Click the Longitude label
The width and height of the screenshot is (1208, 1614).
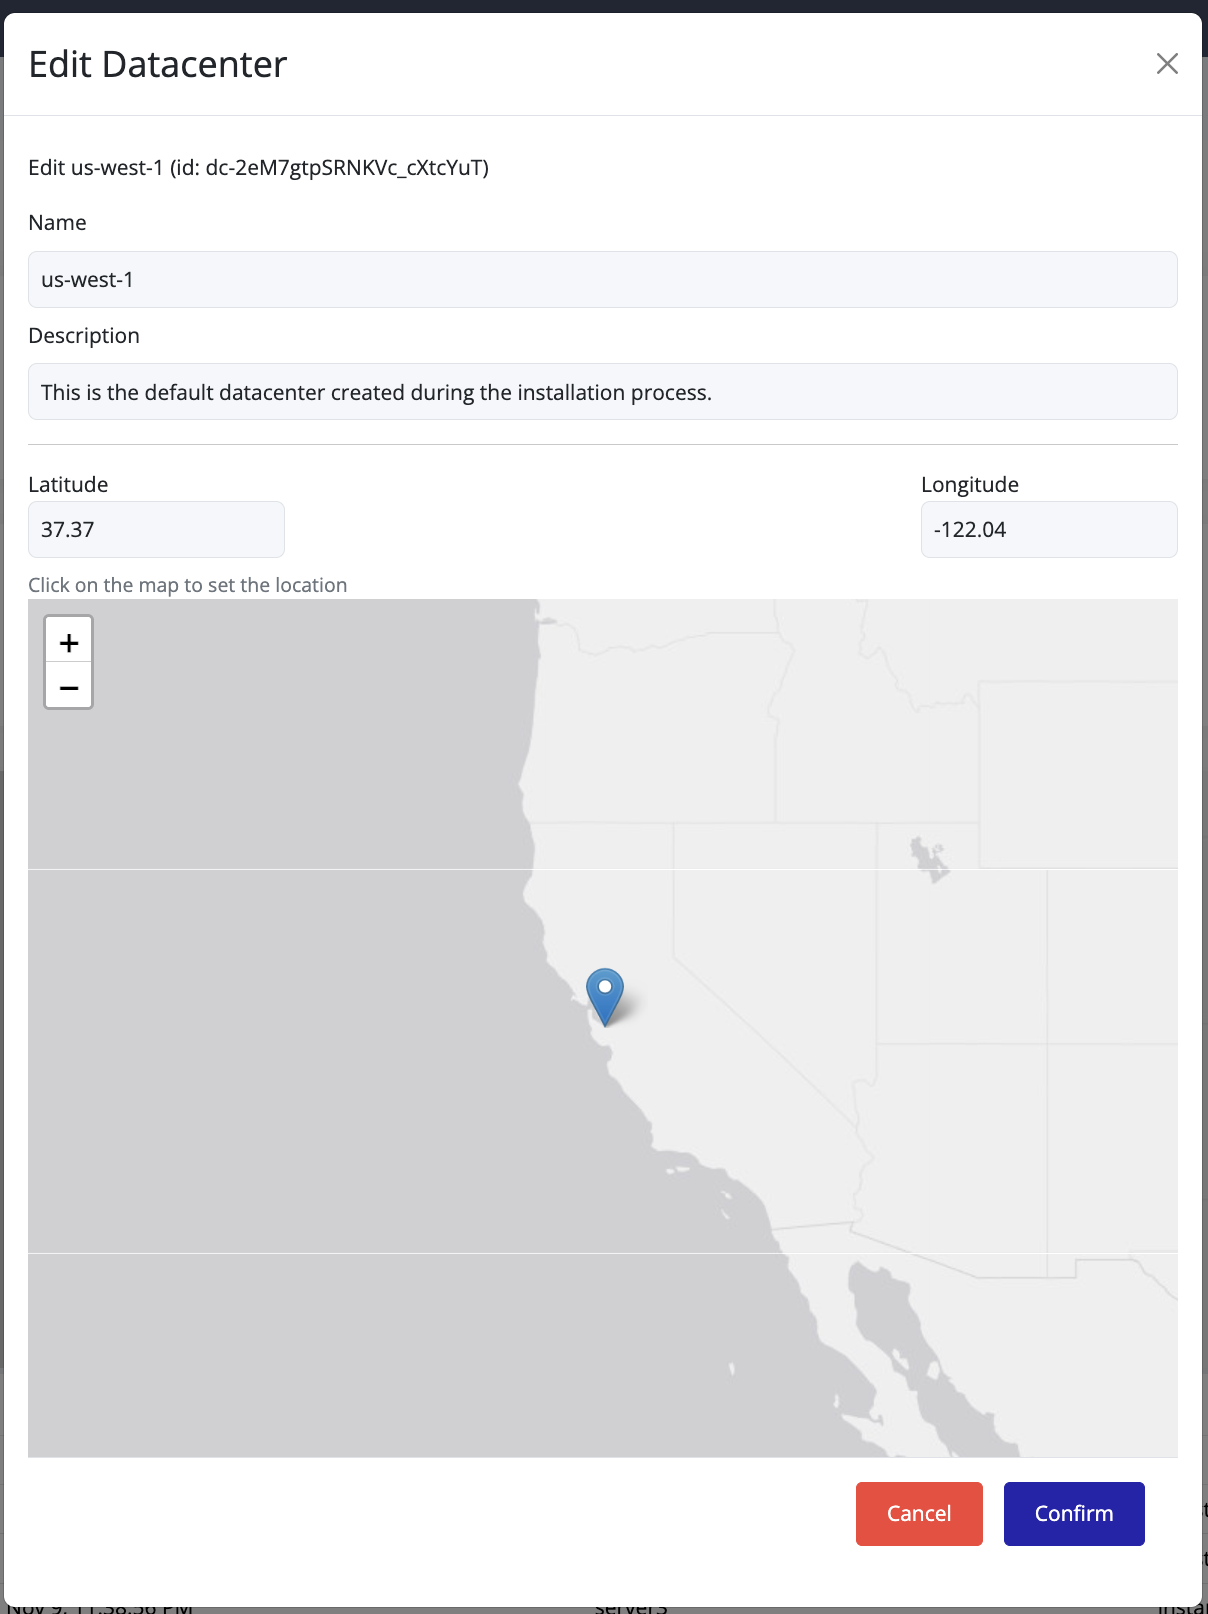(x=969, y=485)
